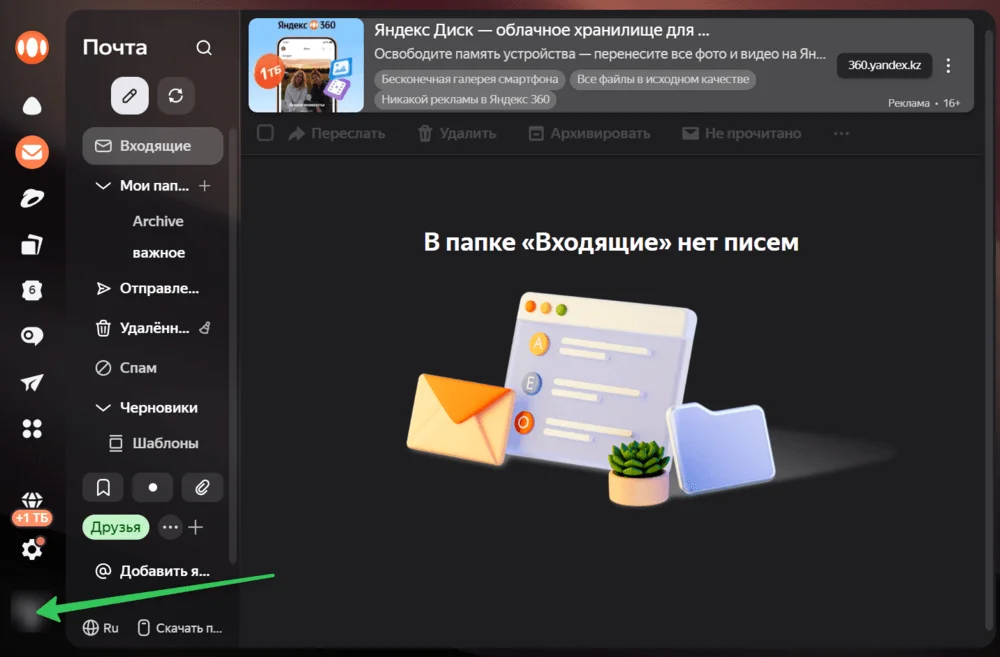Click the Переслать forward button

tap(337, 133)
